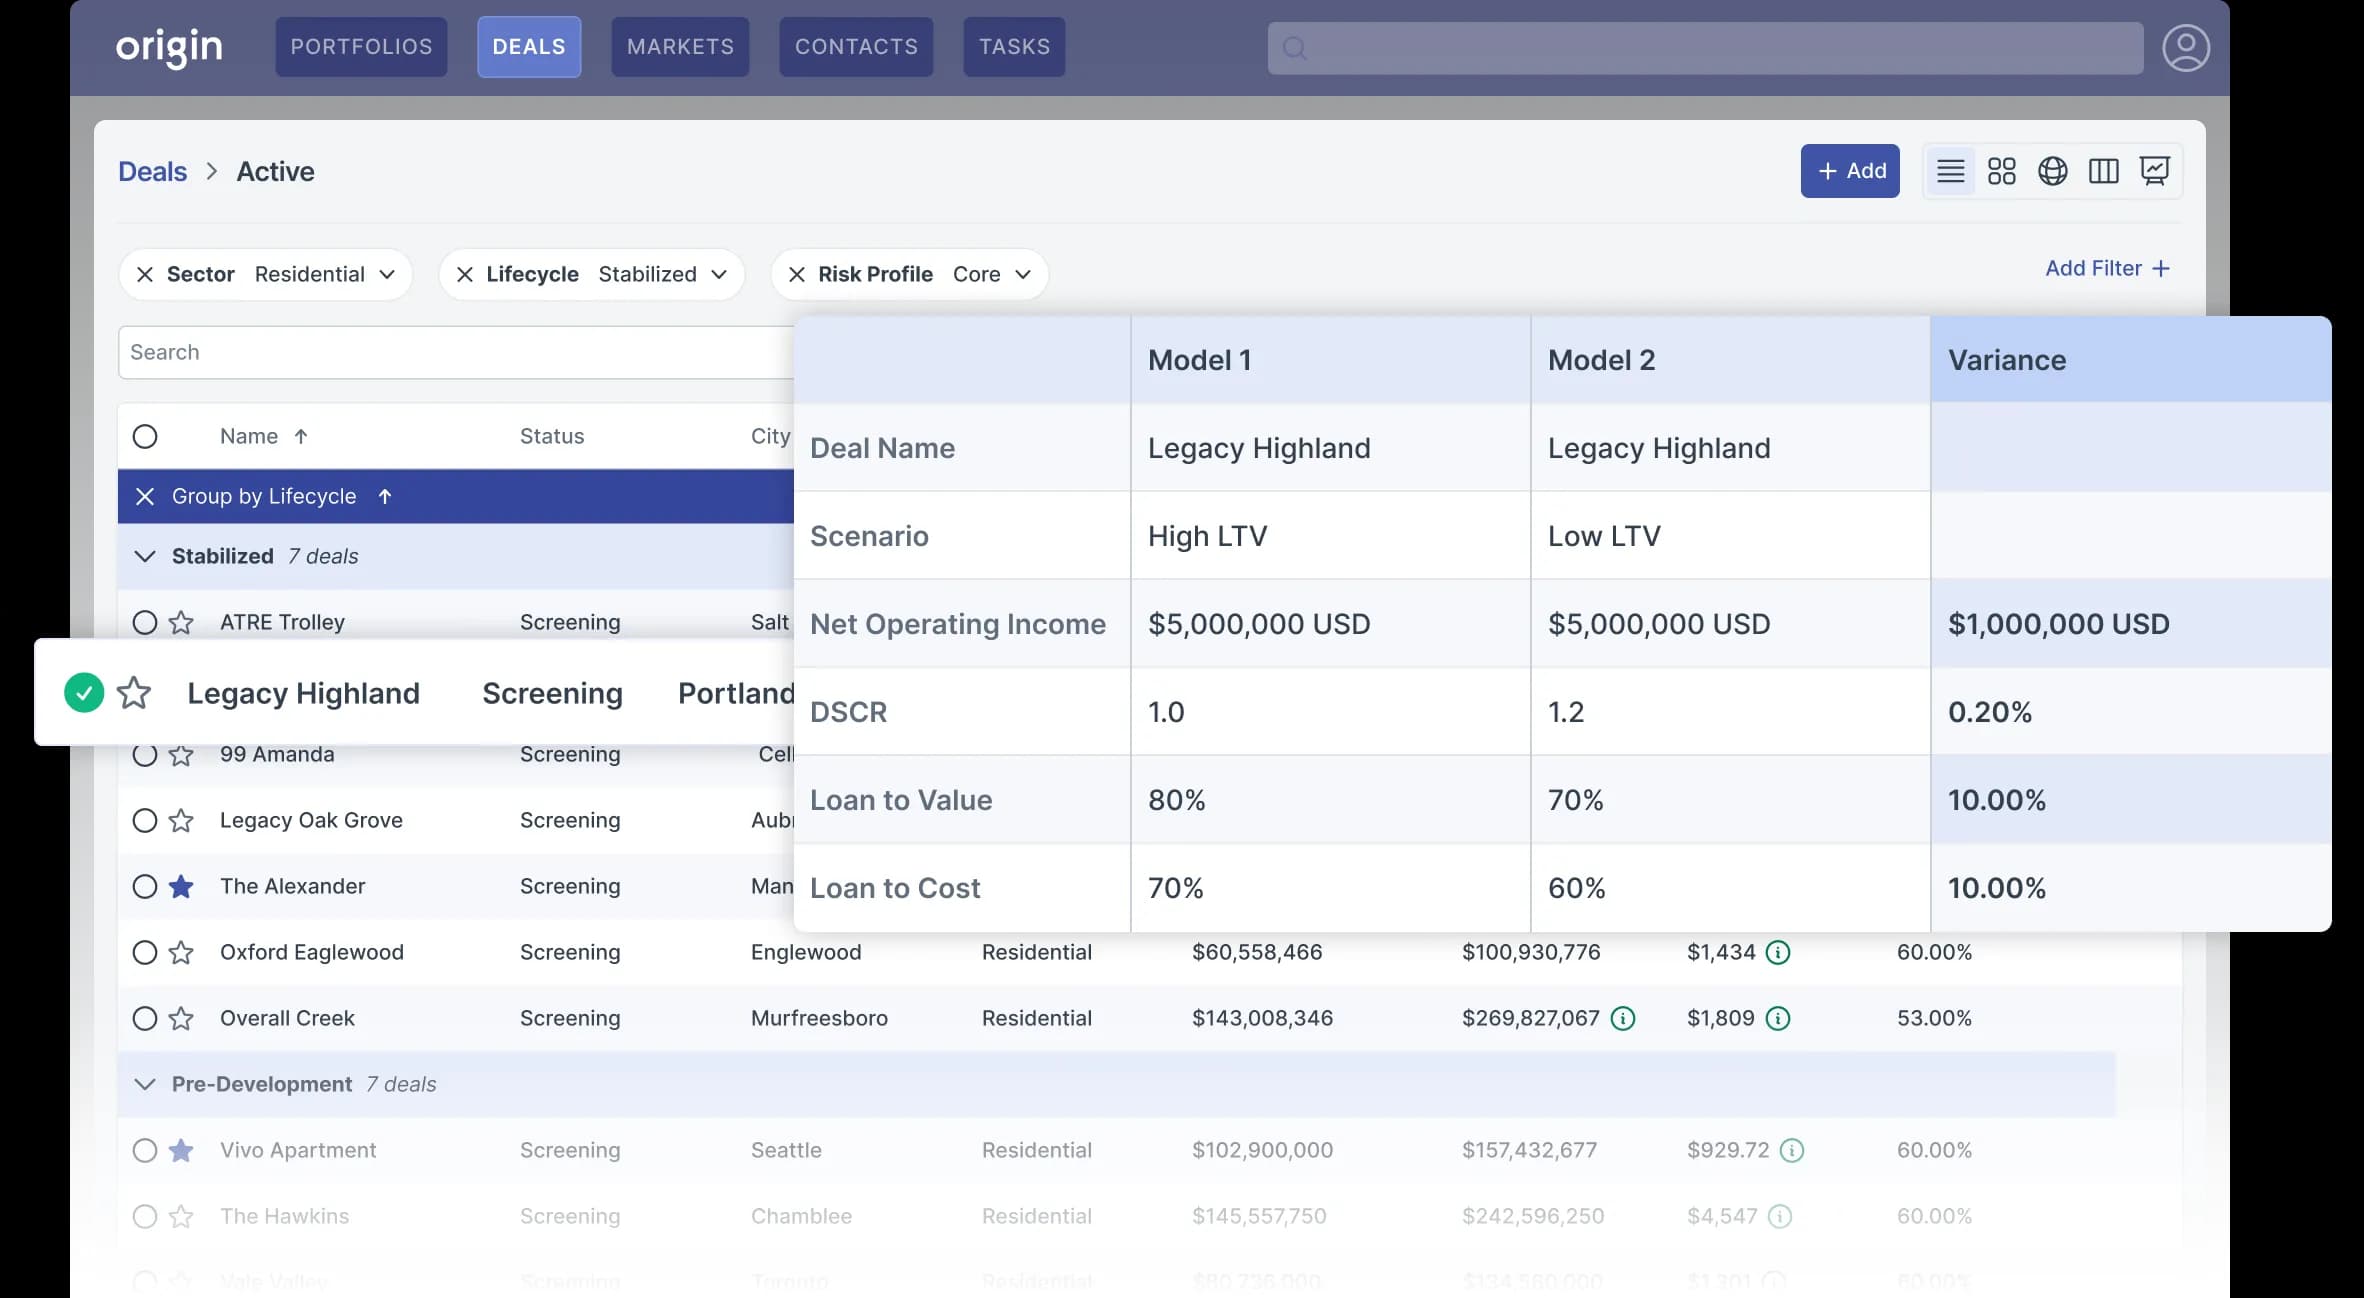
Task: Sort by Name column arrow
Action: point(301,436)
